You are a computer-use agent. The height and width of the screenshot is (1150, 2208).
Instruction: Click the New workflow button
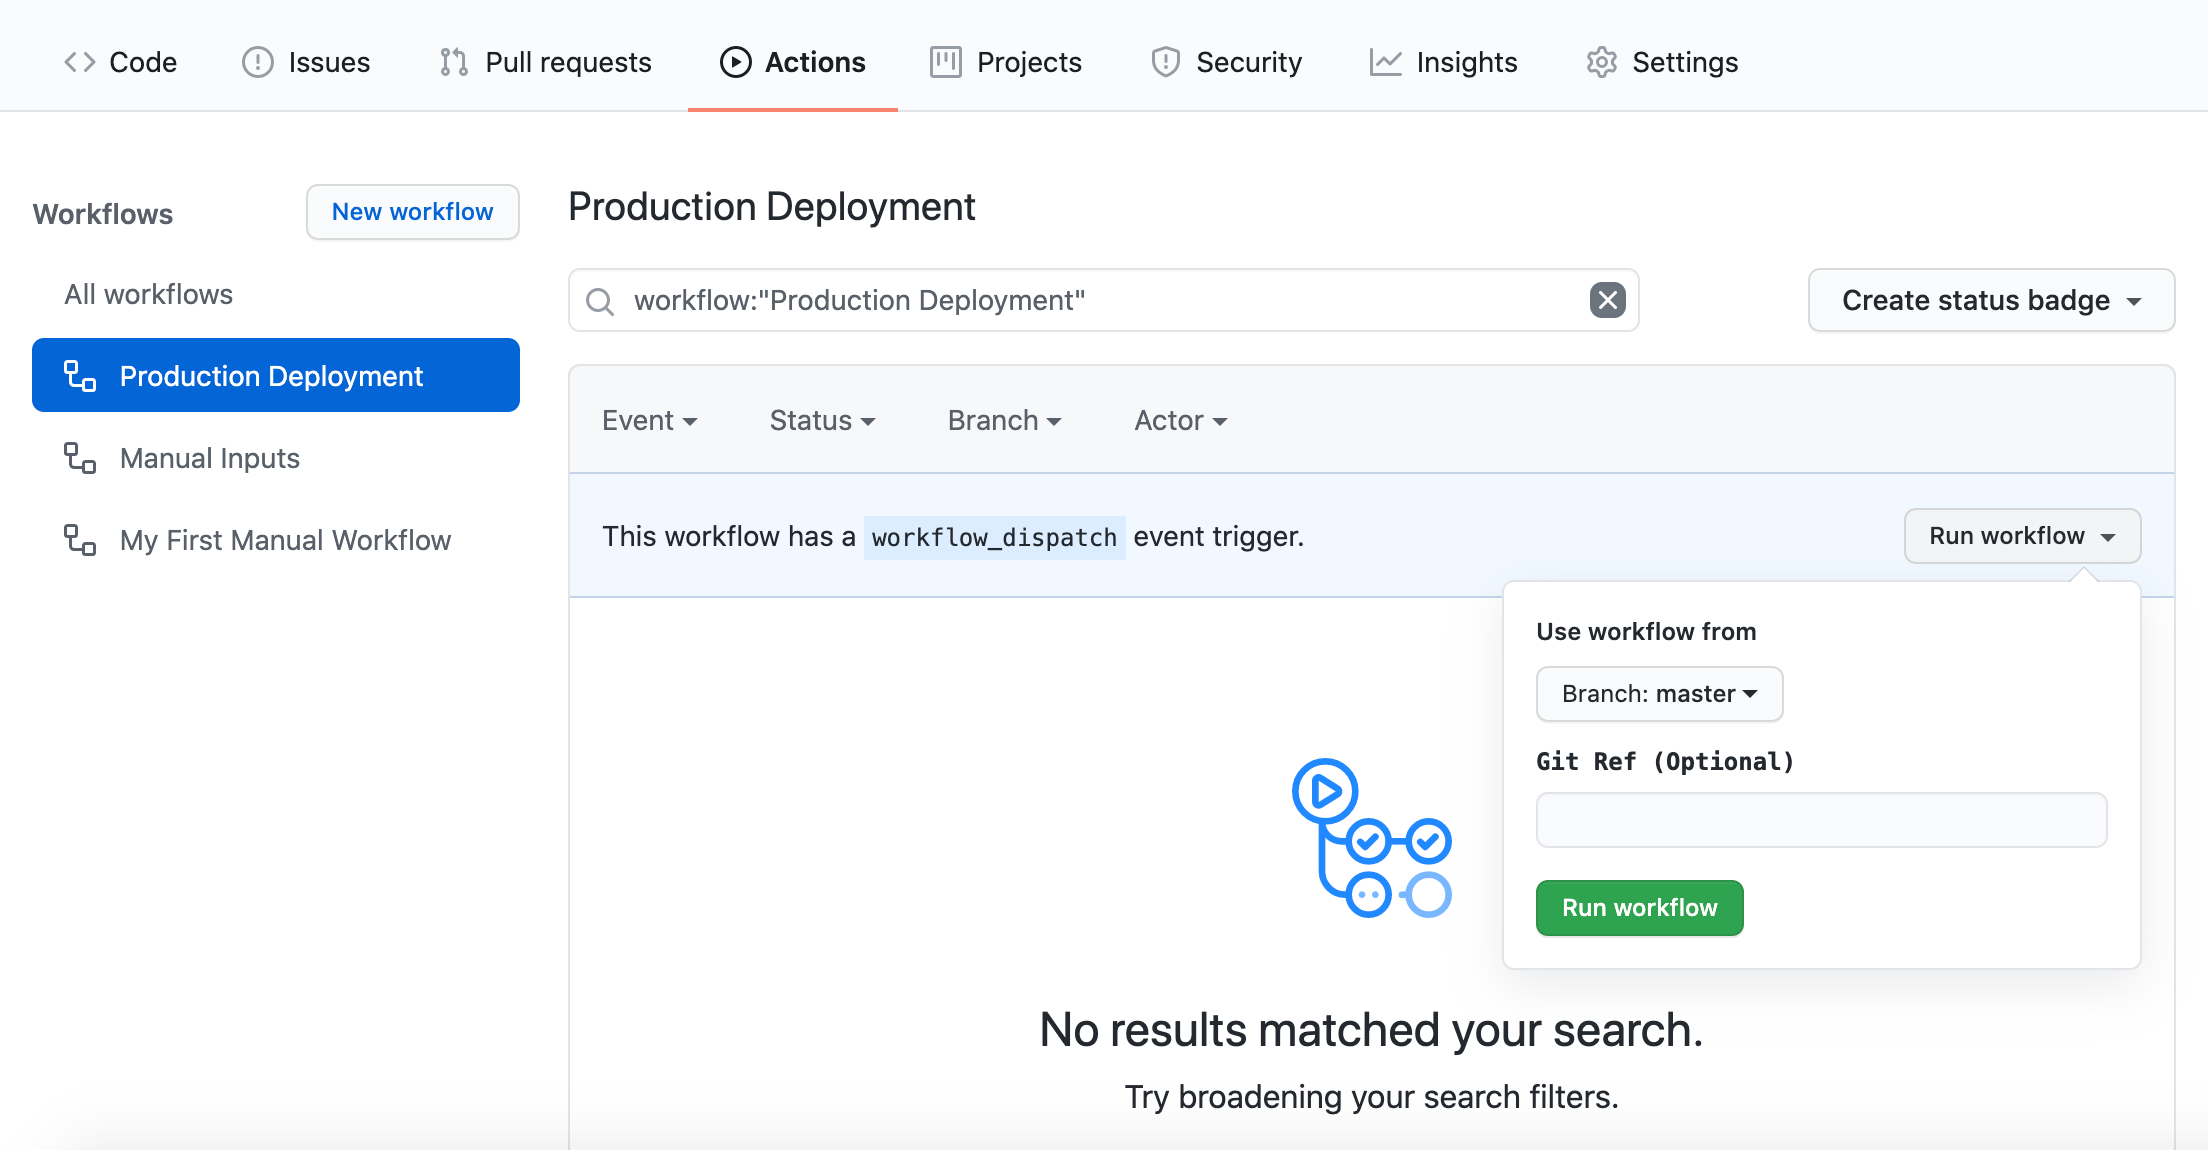412,212
